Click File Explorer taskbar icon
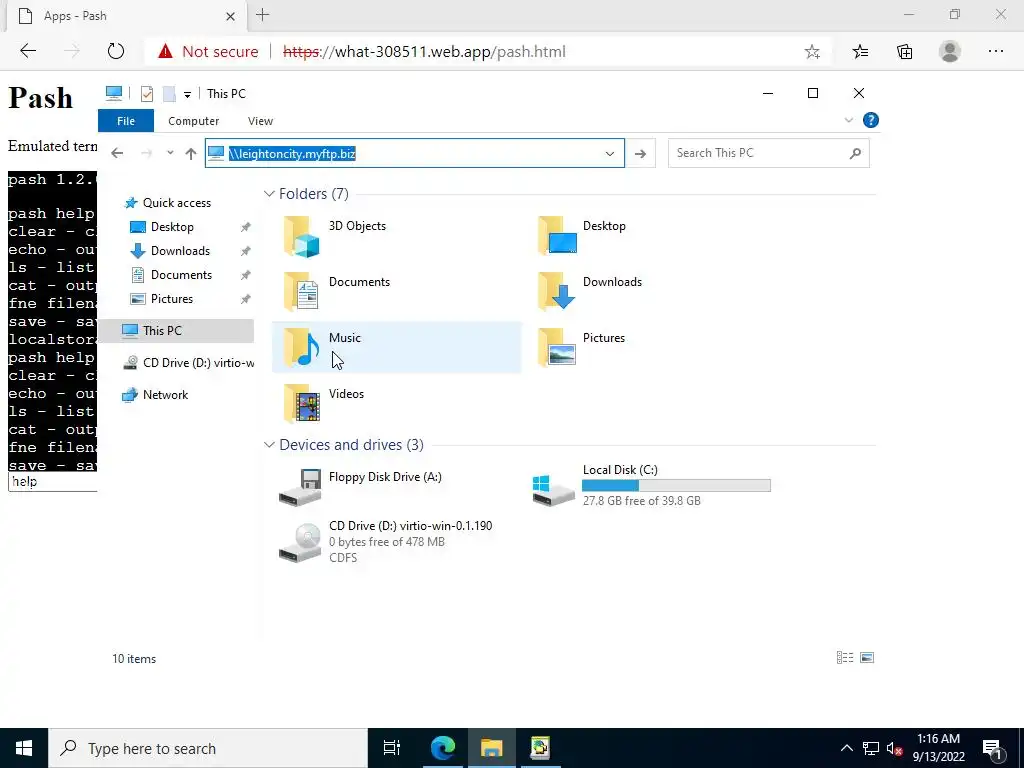The width and height of the screenshot is (1024, 768). pos(491,748)
